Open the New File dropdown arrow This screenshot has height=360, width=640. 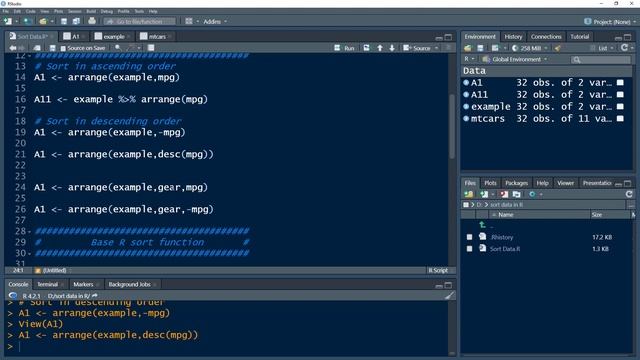click(16, 21)
